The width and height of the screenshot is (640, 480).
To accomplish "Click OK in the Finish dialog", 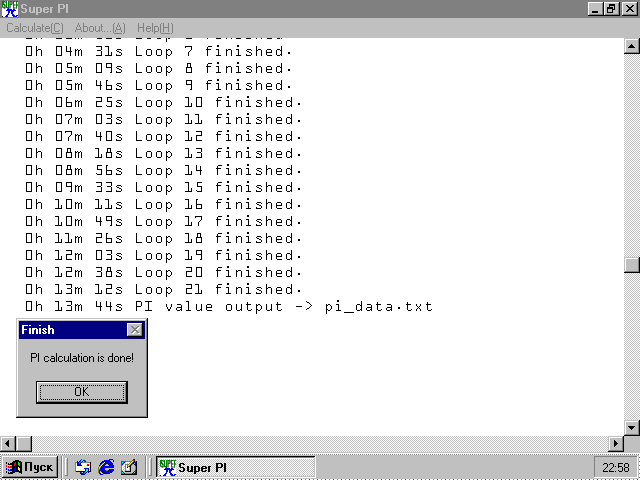I will [82, 392].
